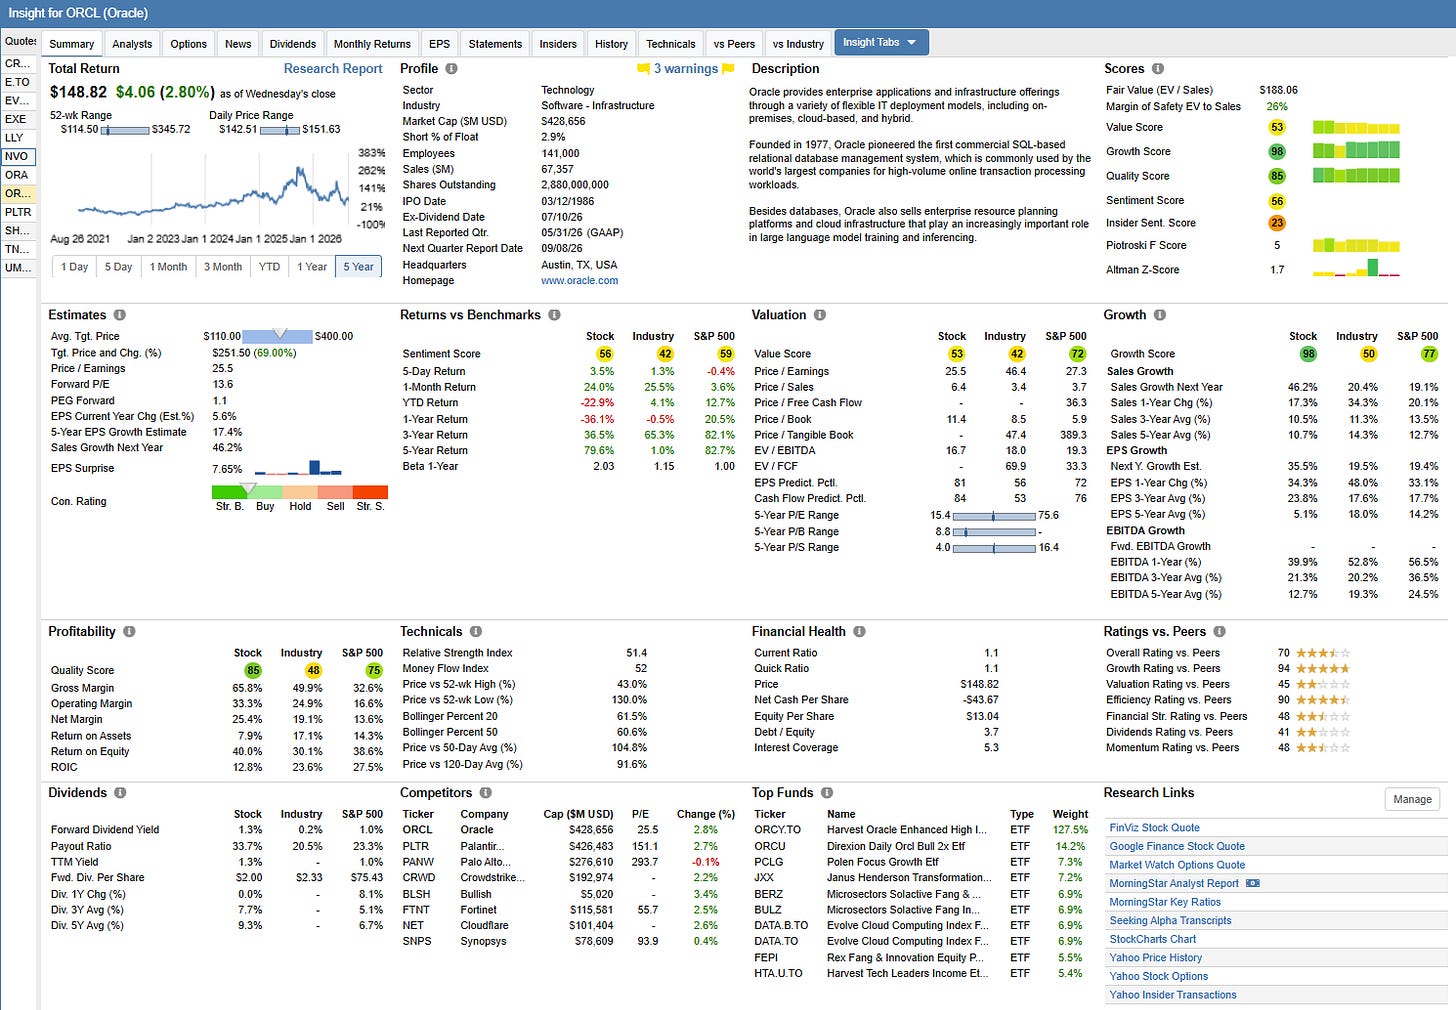Screen dimensions: 1456x1010
Task: Click the yellow flag left of '3 warnings'
Action: (643, 69)
